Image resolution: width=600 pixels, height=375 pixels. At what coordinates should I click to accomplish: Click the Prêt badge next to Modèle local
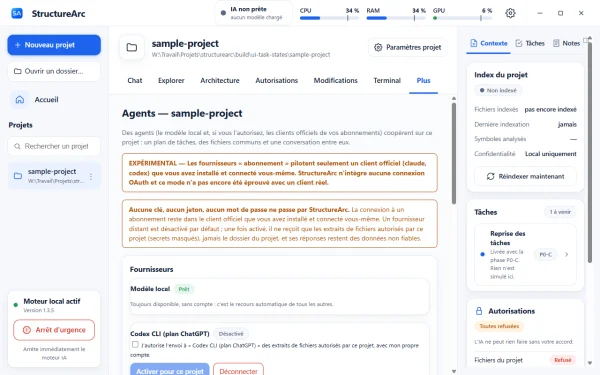click(184, 289)
